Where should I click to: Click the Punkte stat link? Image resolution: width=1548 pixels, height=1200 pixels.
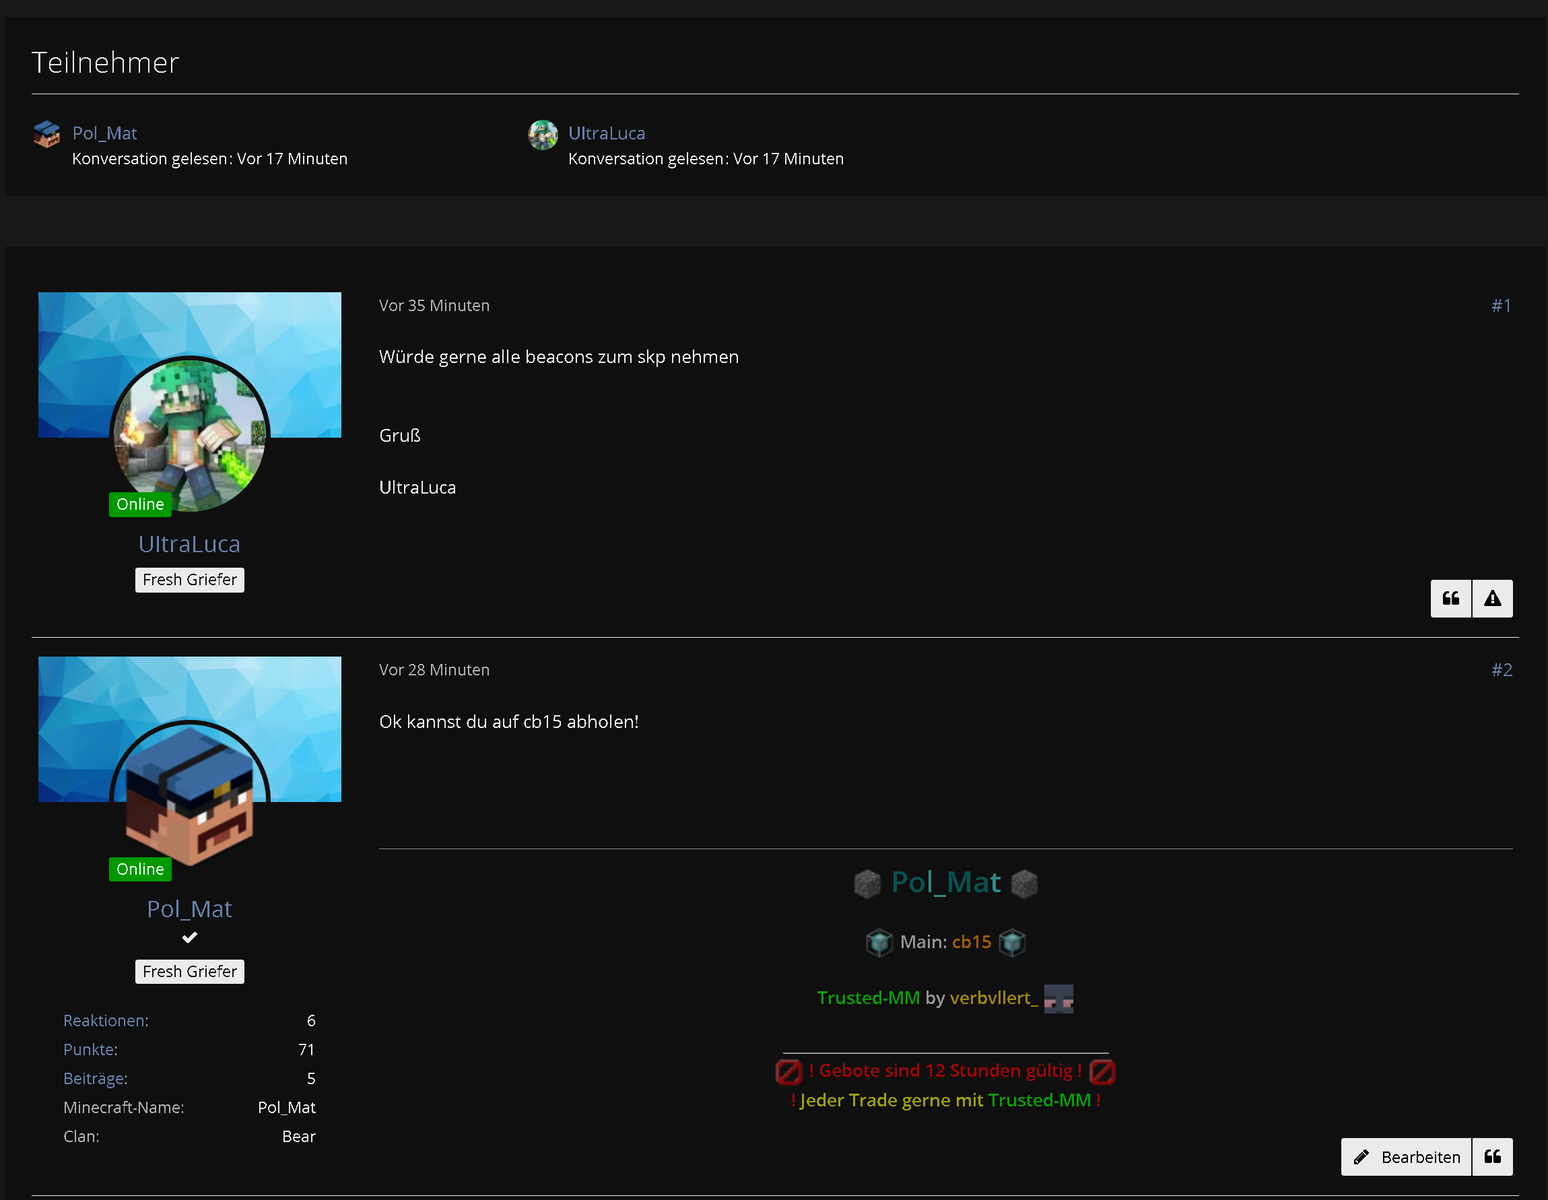(90, 1050)
